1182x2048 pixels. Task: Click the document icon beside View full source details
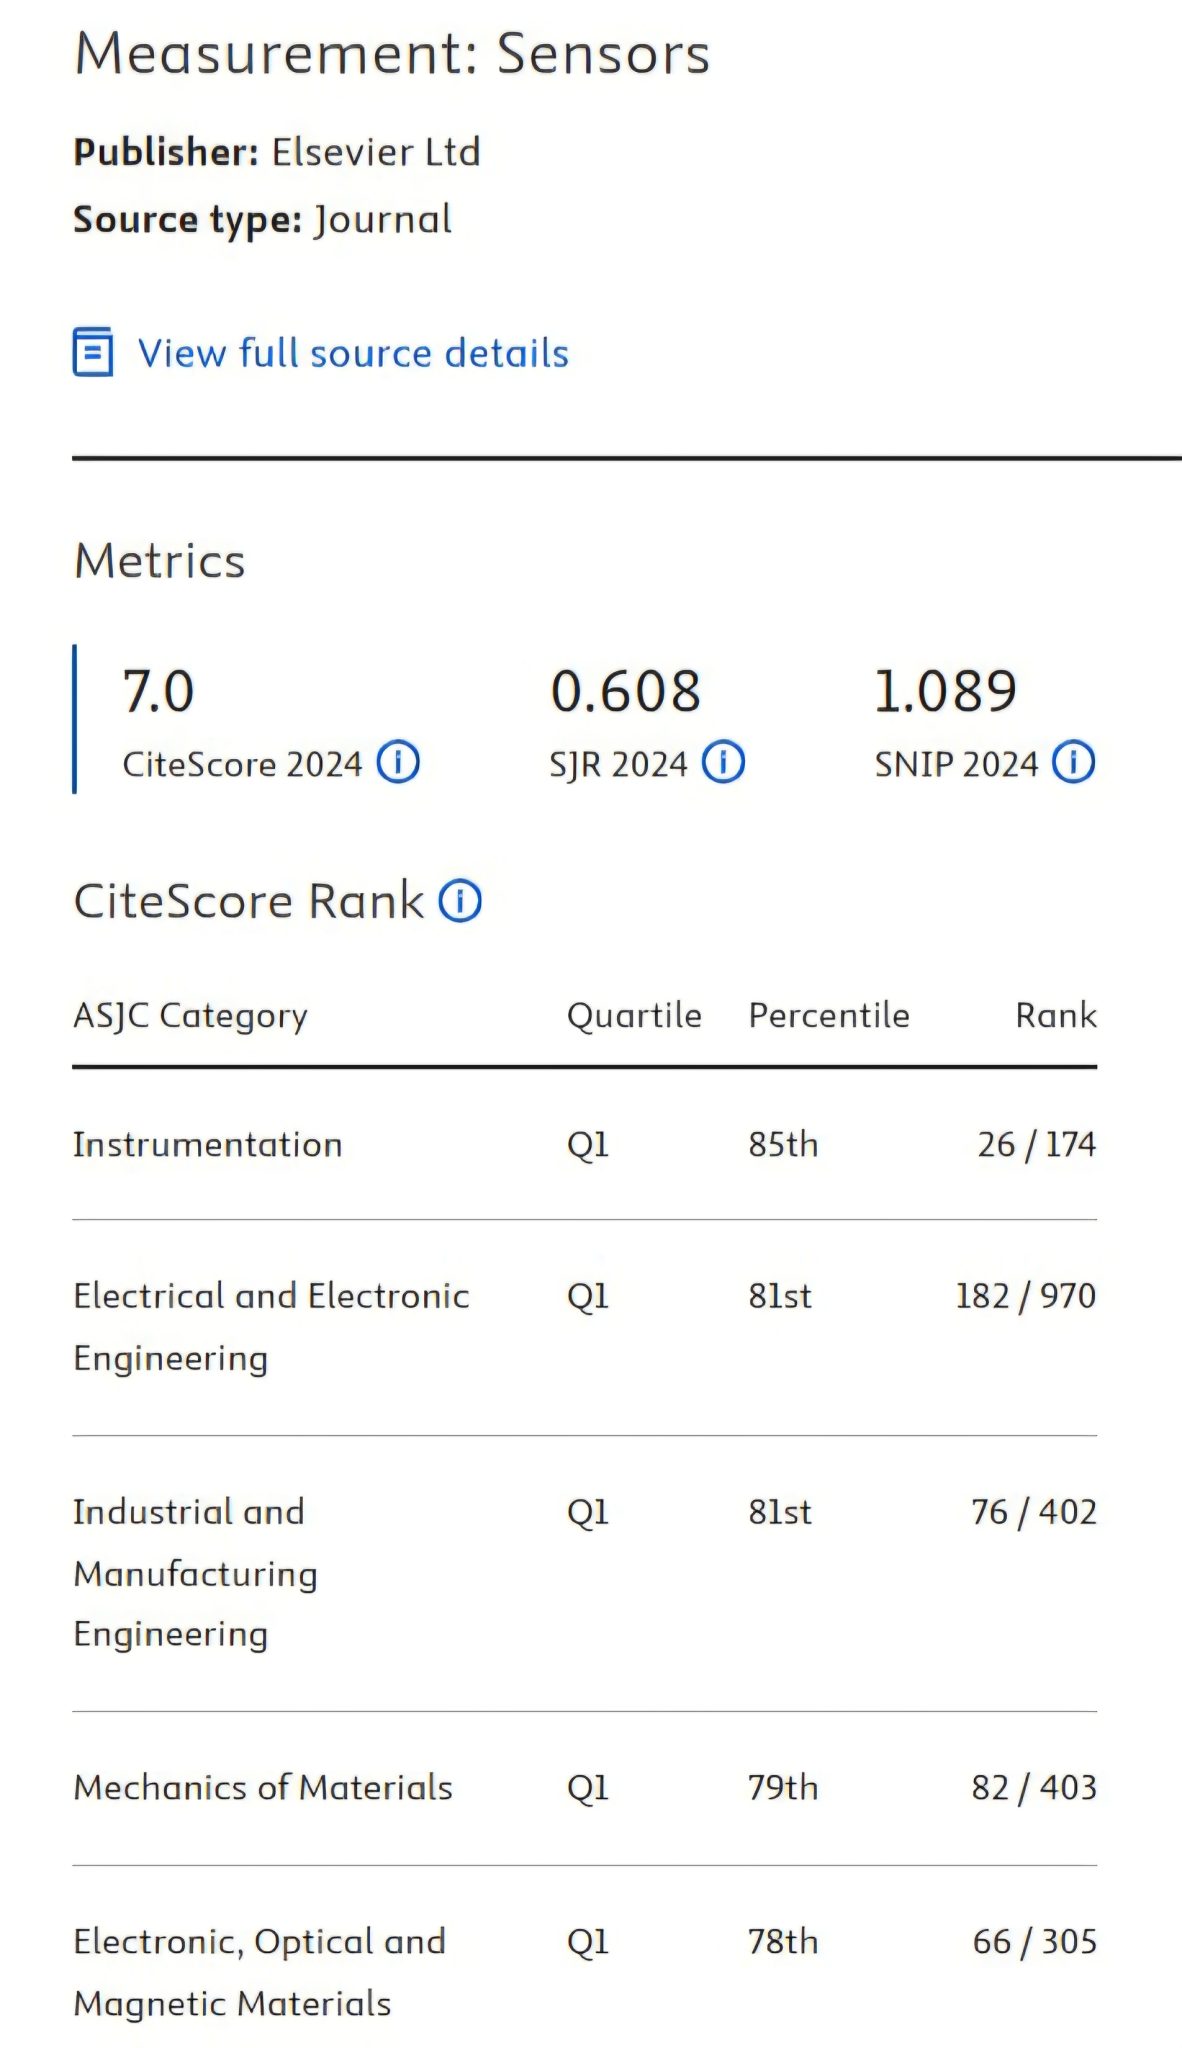coord(93,352)
